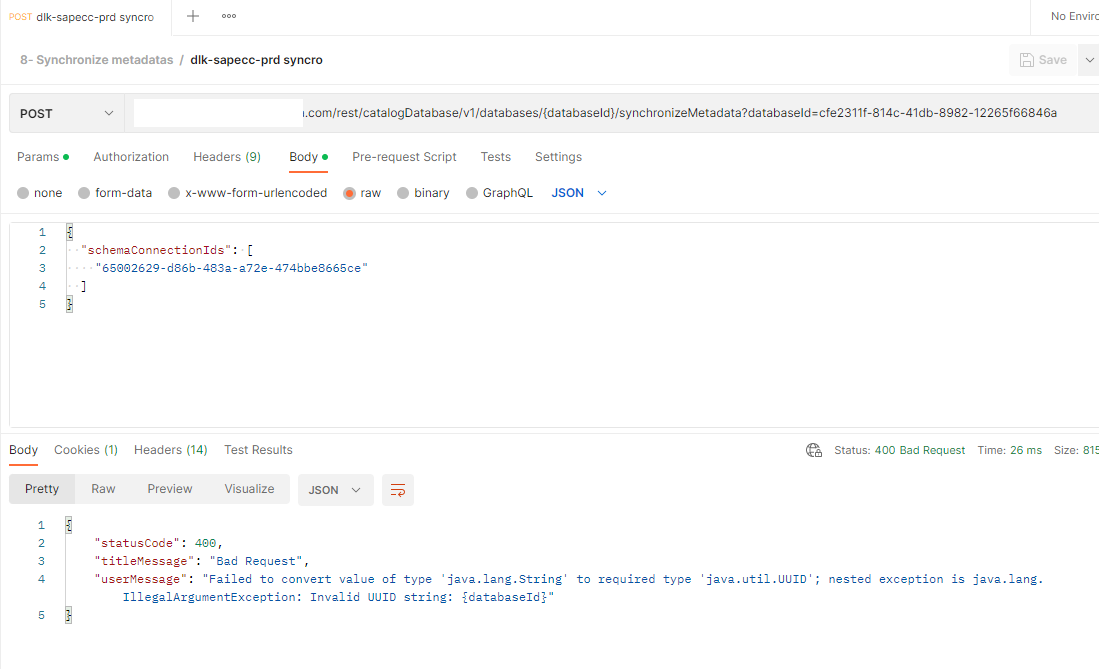Click the dlk-sapecc-prd syncro request name

pos(257,60)
